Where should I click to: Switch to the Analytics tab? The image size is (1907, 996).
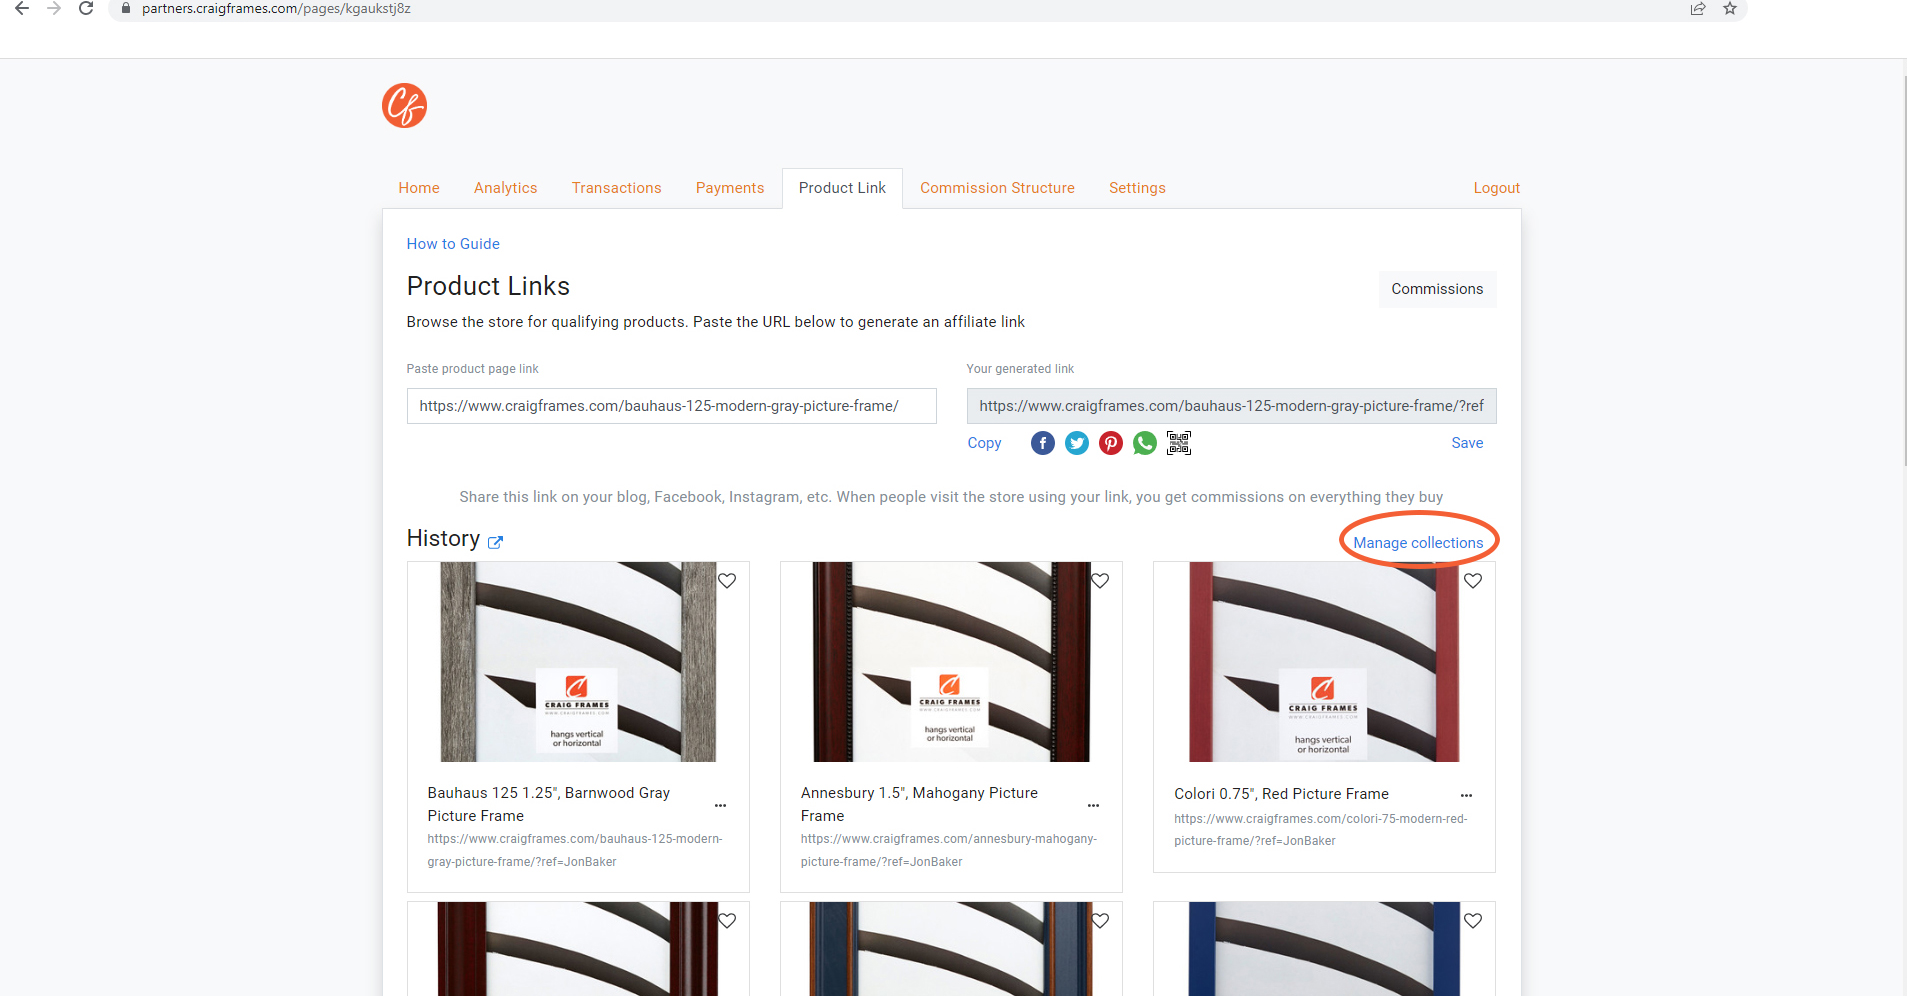point(506,188)
